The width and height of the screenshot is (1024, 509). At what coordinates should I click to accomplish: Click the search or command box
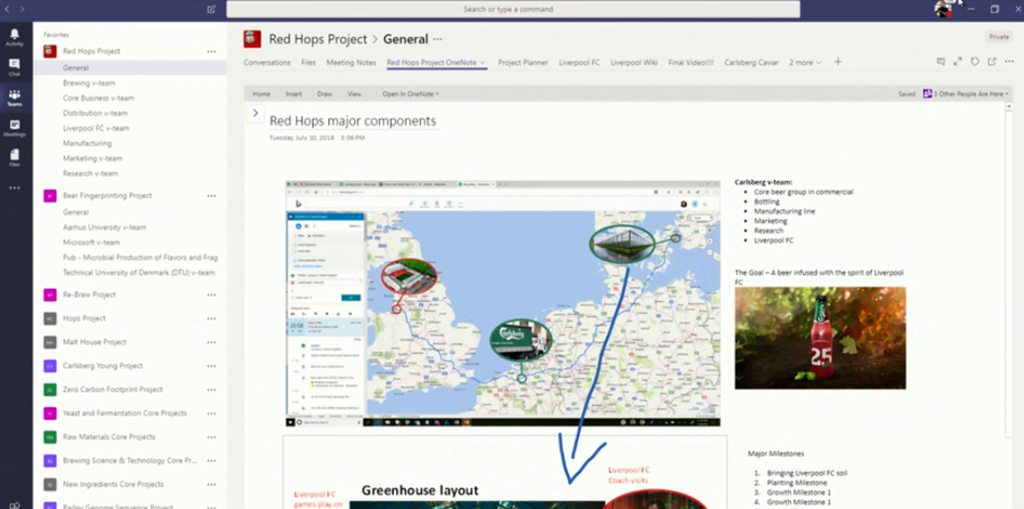512,9
